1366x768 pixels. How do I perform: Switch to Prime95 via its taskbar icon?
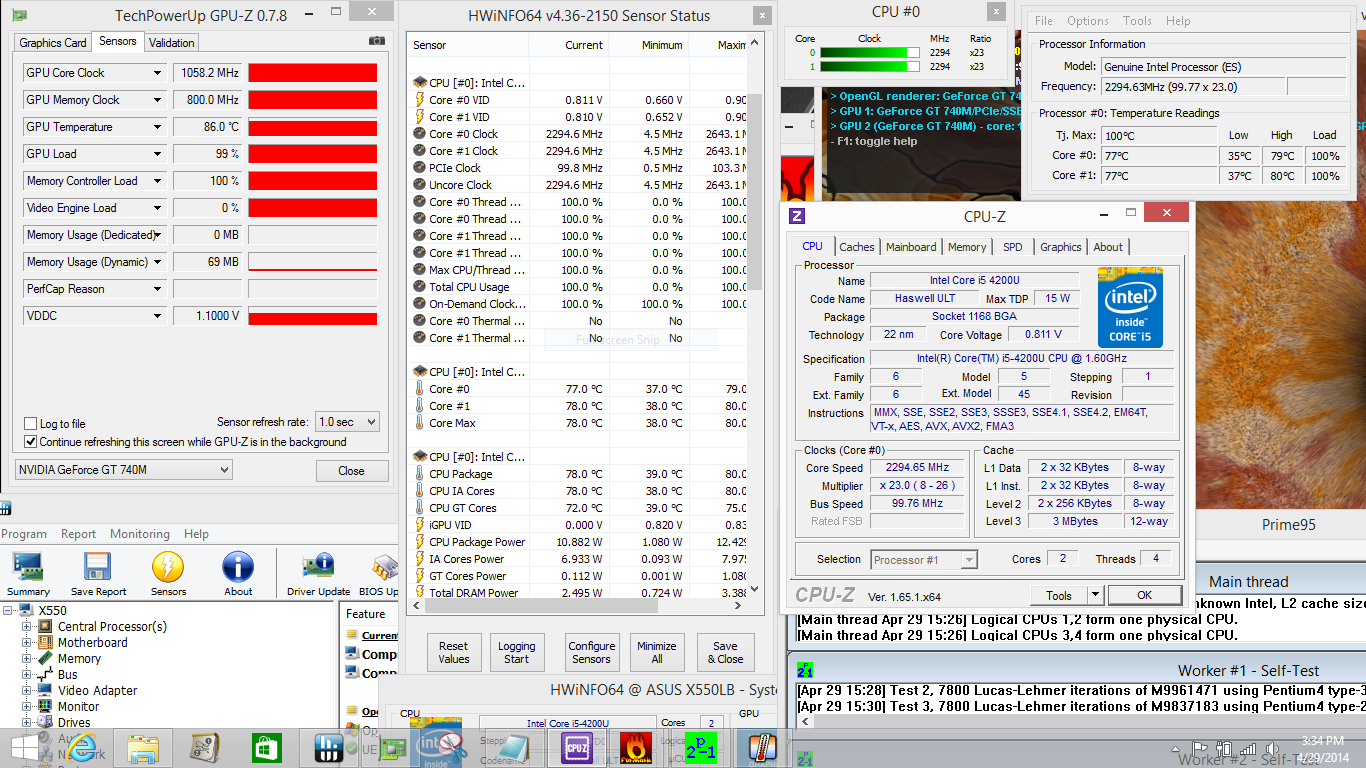coord(699,746)
